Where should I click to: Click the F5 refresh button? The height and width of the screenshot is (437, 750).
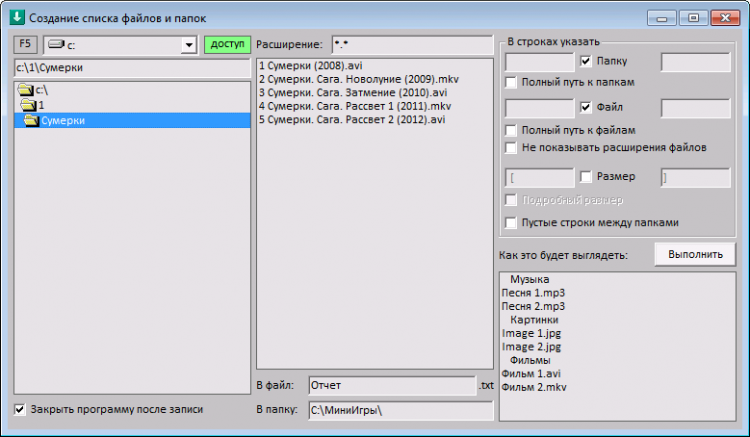[25, 44]
